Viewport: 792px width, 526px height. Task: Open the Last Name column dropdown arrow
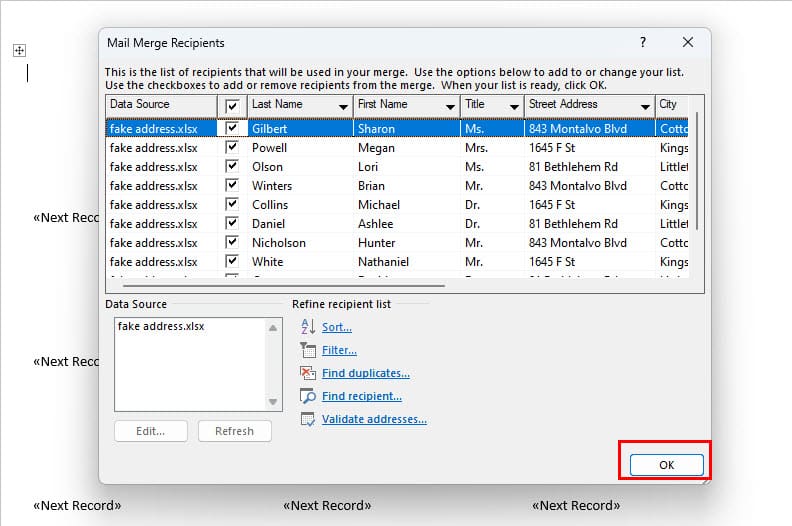[343, 107]
